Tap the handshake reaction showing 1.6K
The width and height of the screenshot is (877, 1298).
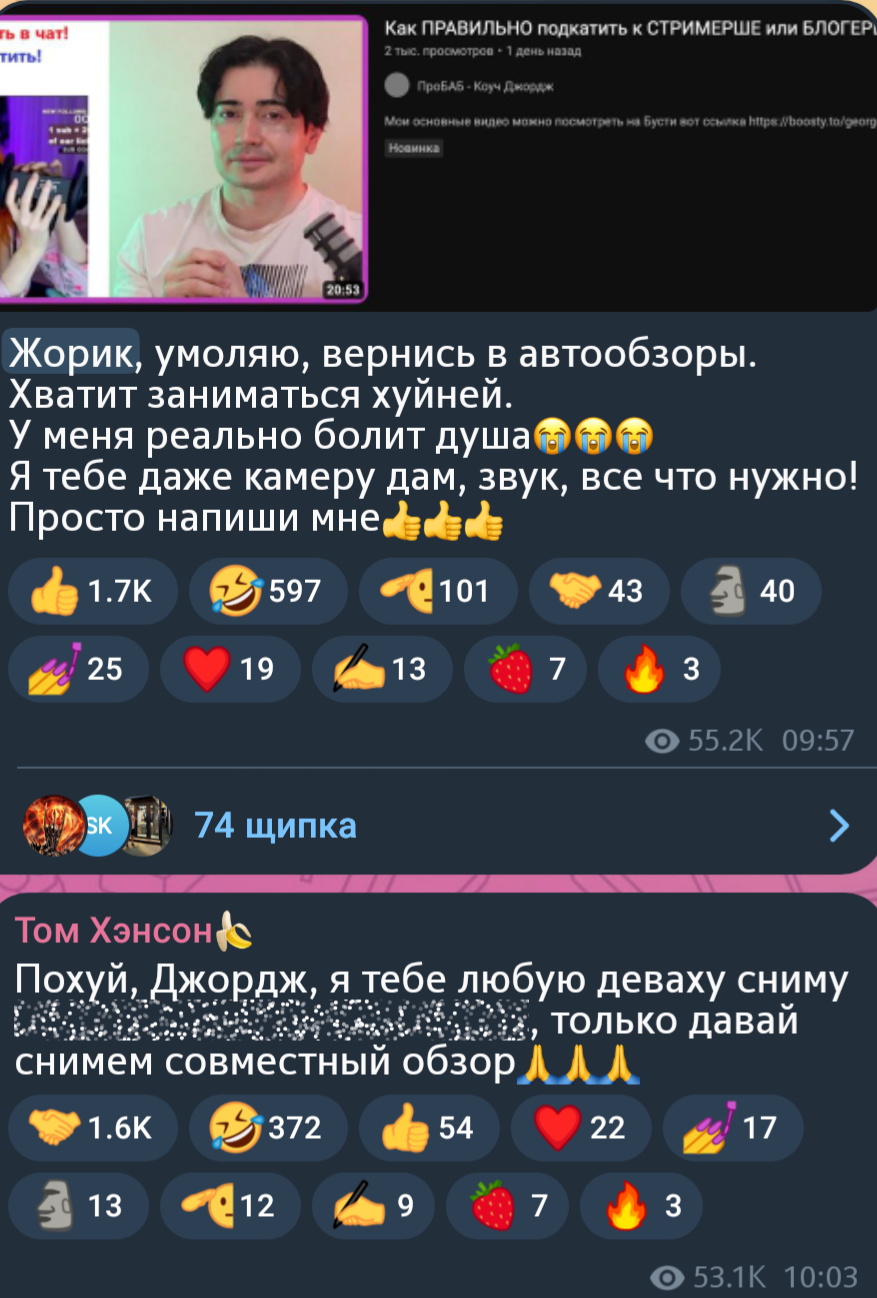tap(92, 1127)
